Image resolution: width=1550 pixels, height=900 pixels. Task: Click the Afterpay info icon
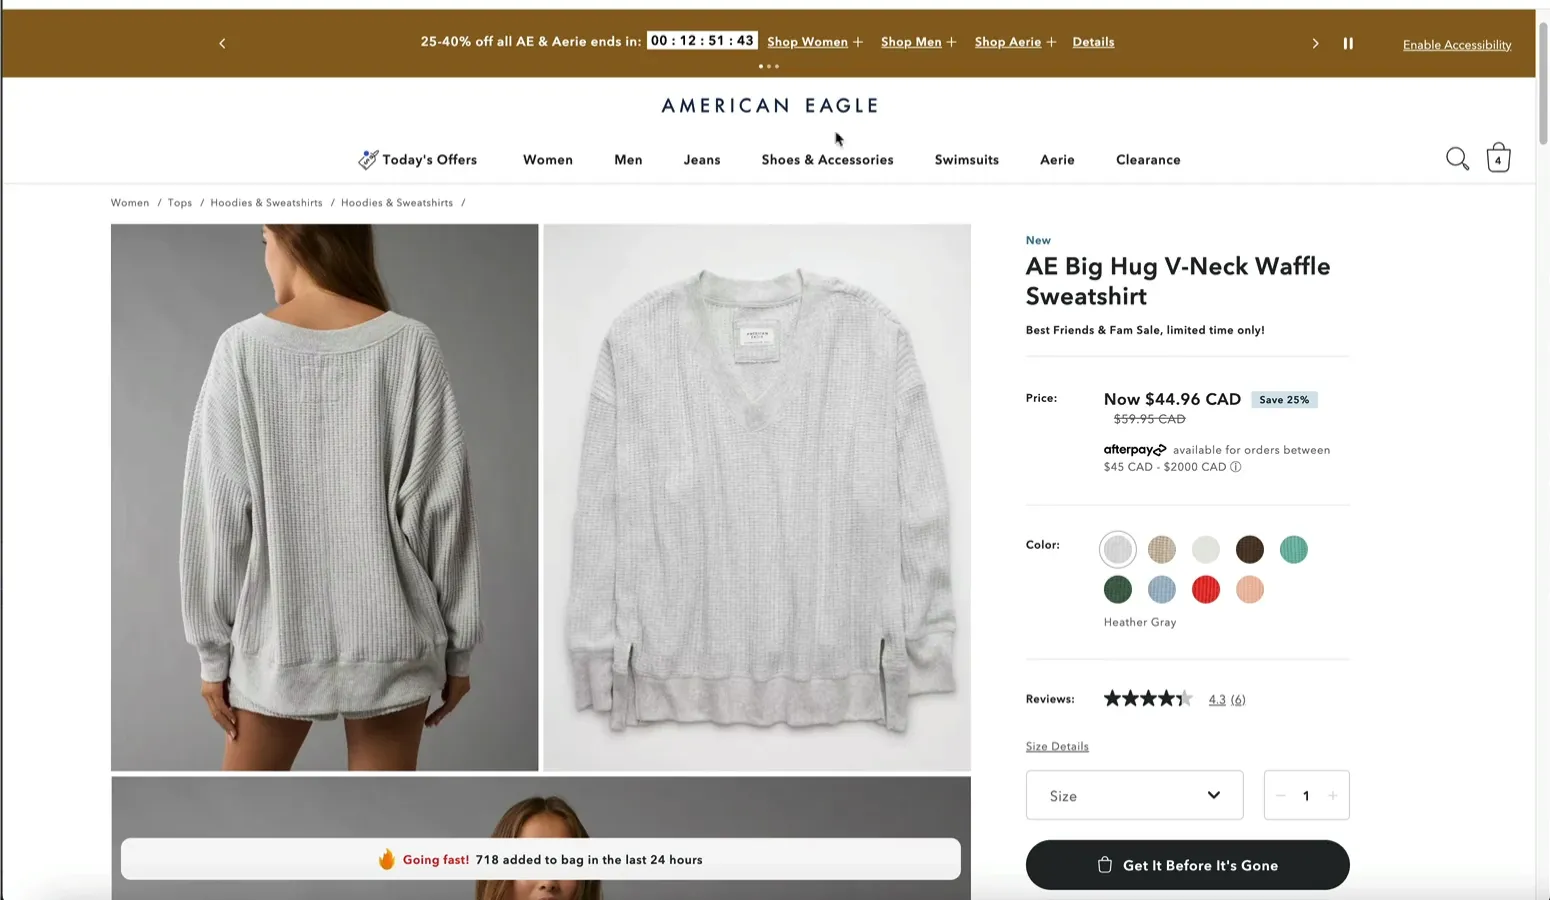tap(1236, 467)
